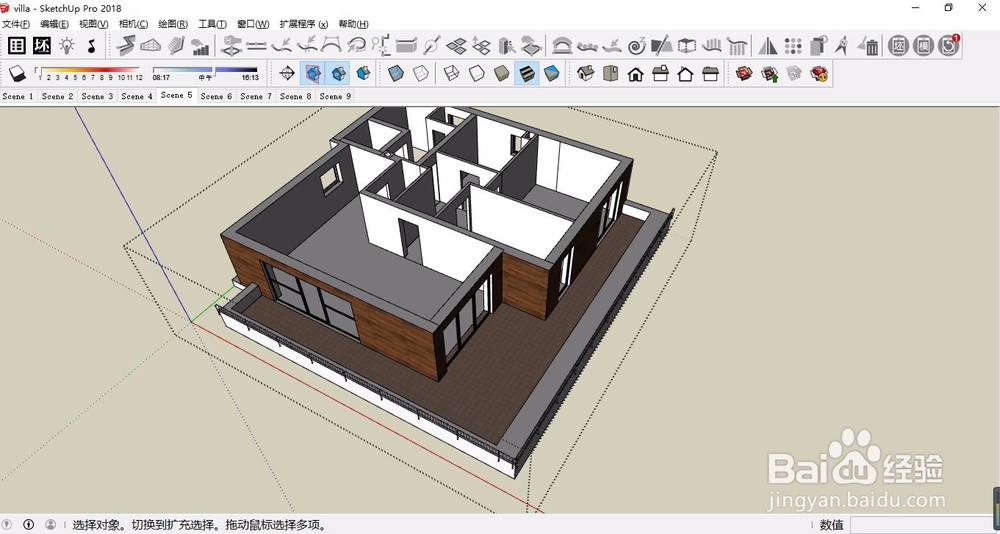Switch to Hidden Line face style

(x=476, y=73)
